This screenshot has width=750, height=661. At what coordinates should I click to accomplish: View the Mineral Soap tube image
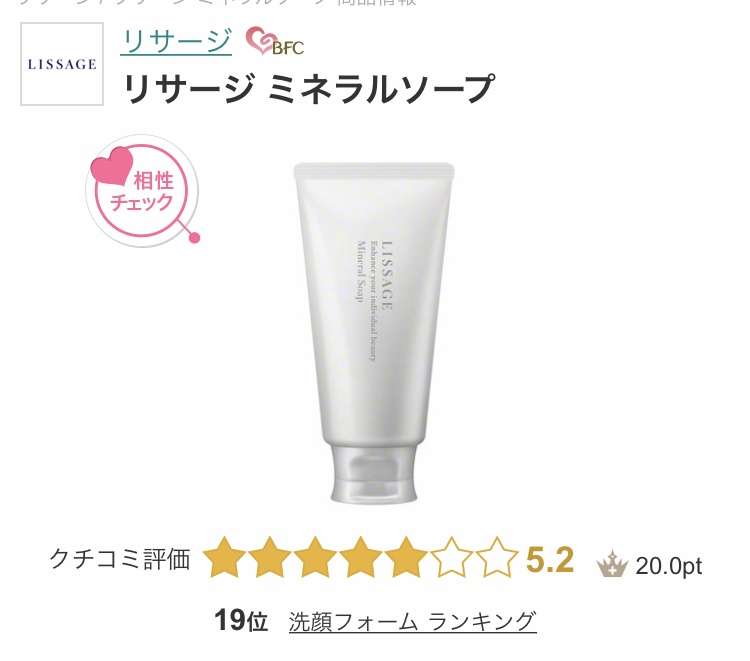pyautogui.click(x=374, y=332)
